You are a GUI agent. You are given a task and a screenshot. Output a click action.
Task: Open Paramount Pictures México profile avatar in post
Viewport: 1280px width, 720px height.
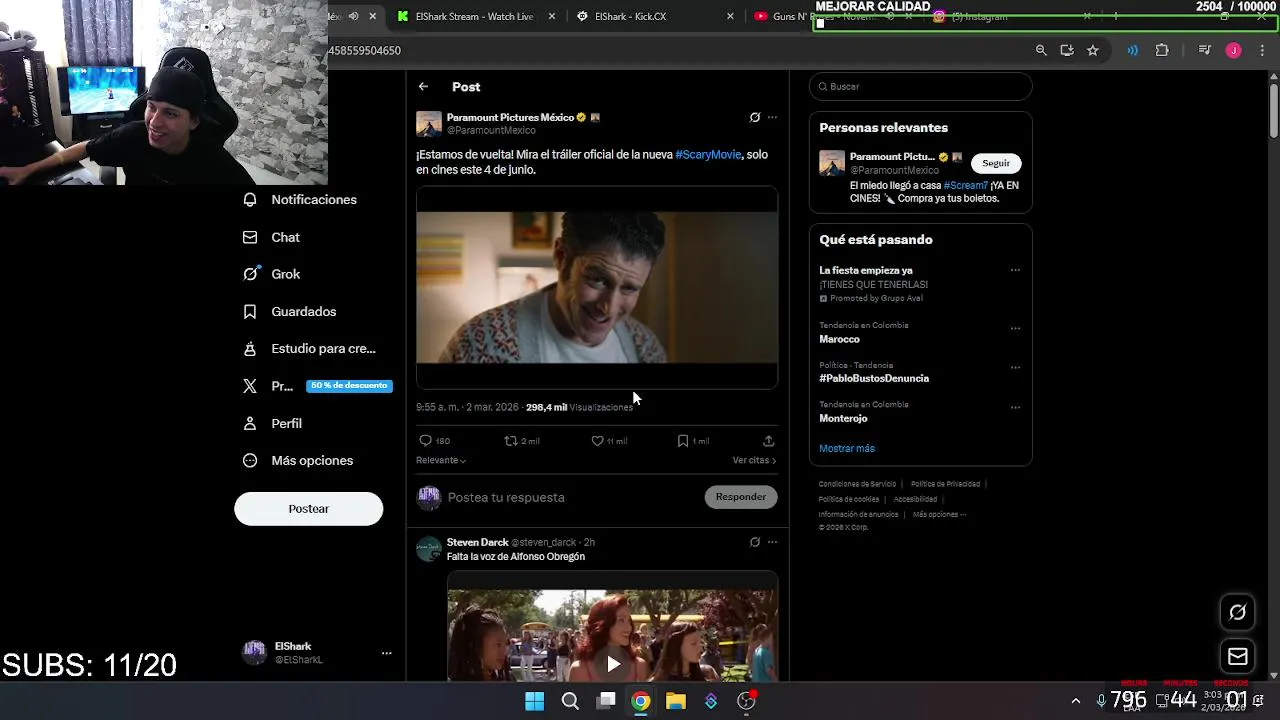429,124
